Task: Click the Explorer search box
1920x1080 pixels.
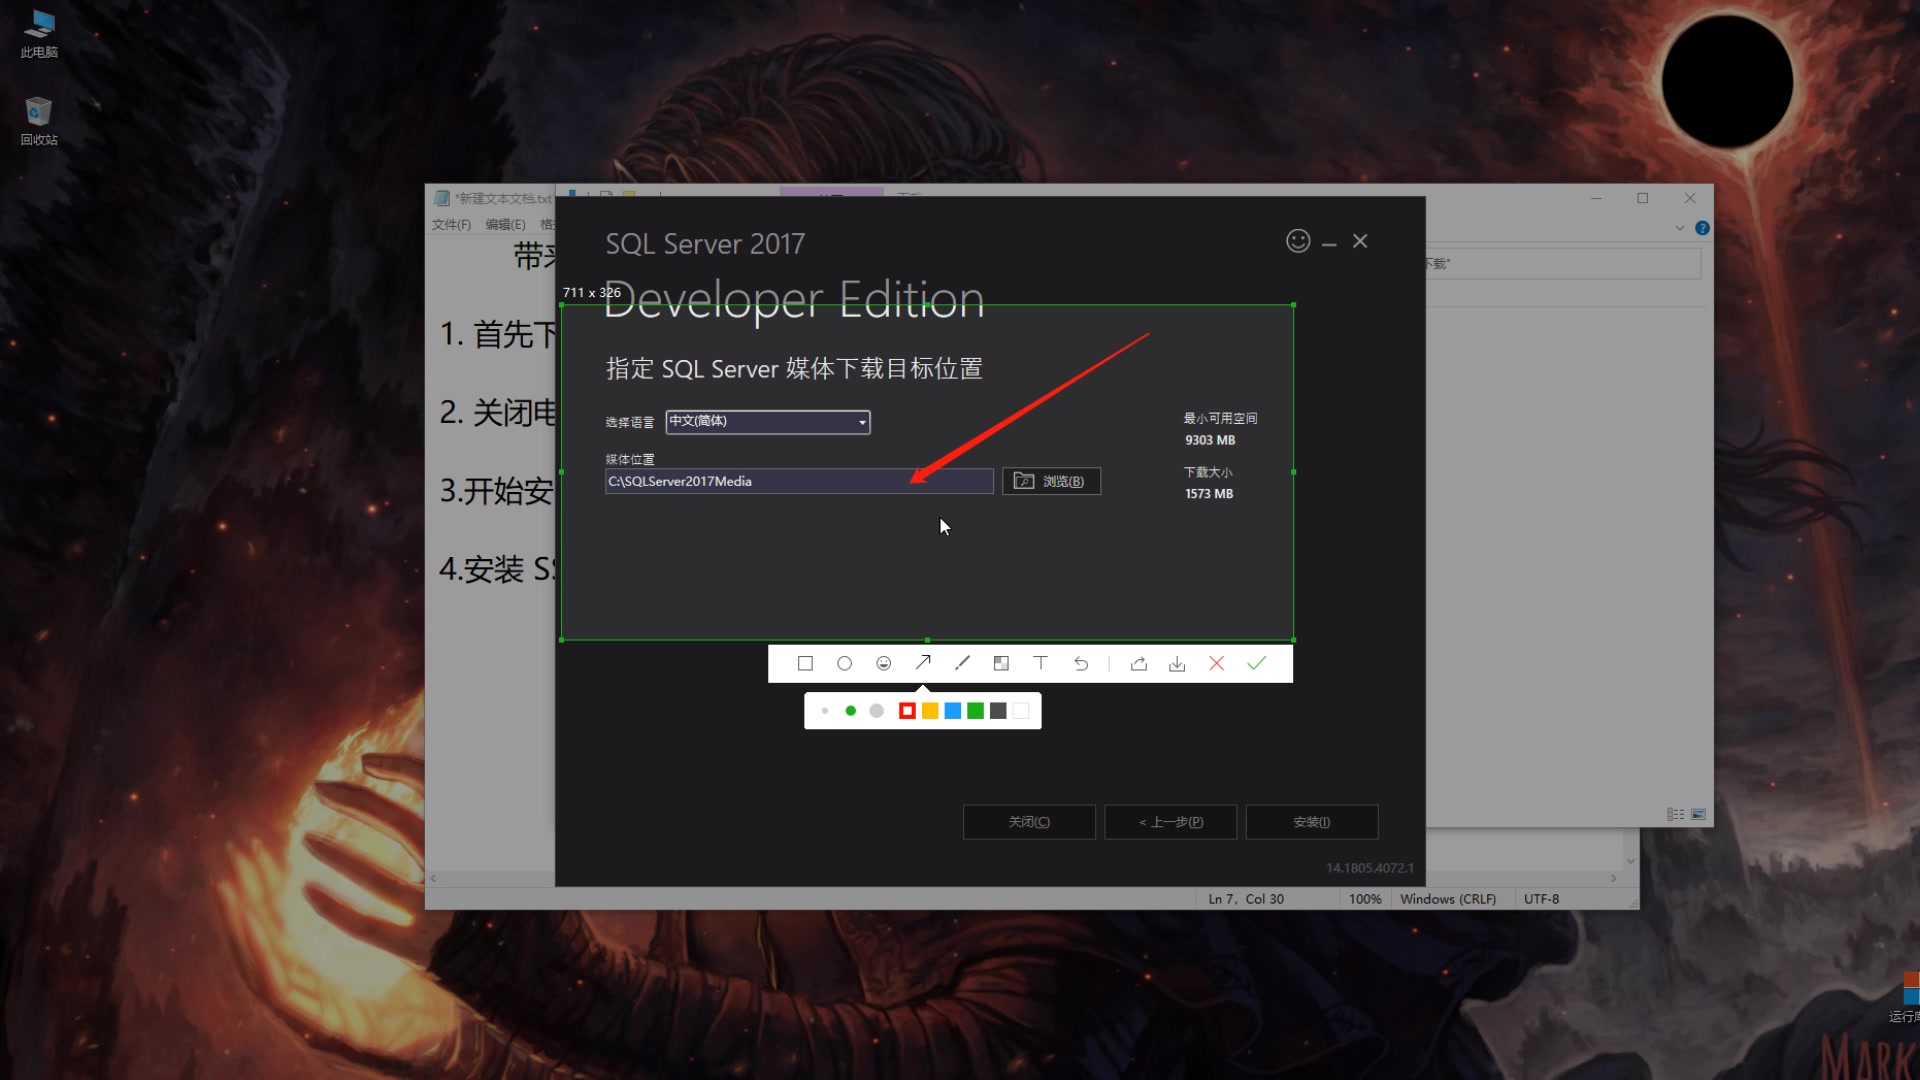Action: tap(1562, 264)
